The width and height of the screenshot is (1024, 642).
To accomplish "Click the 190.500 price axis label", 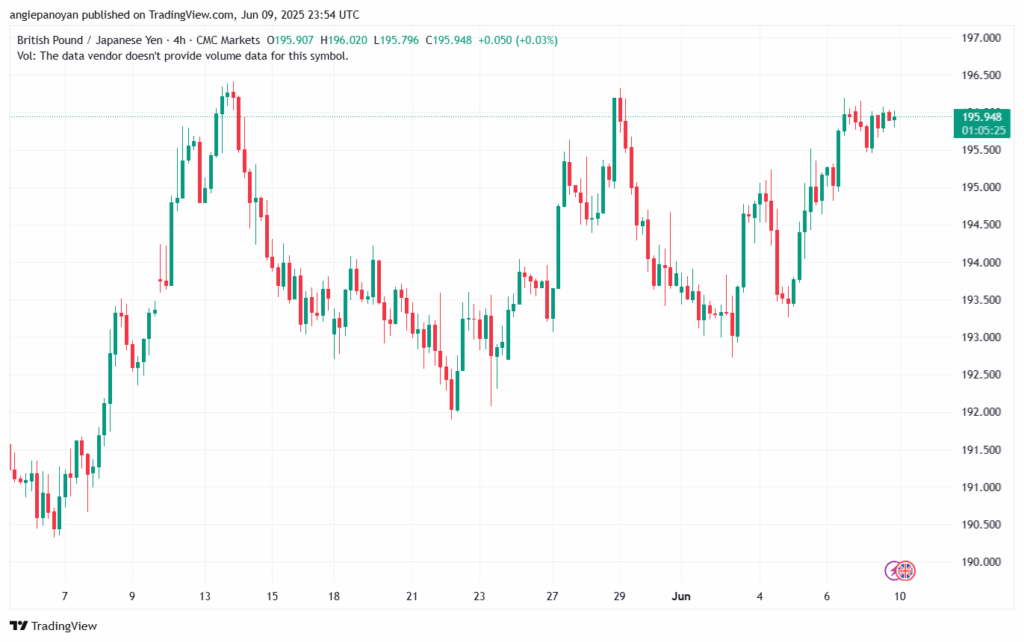I will point(981,524).
